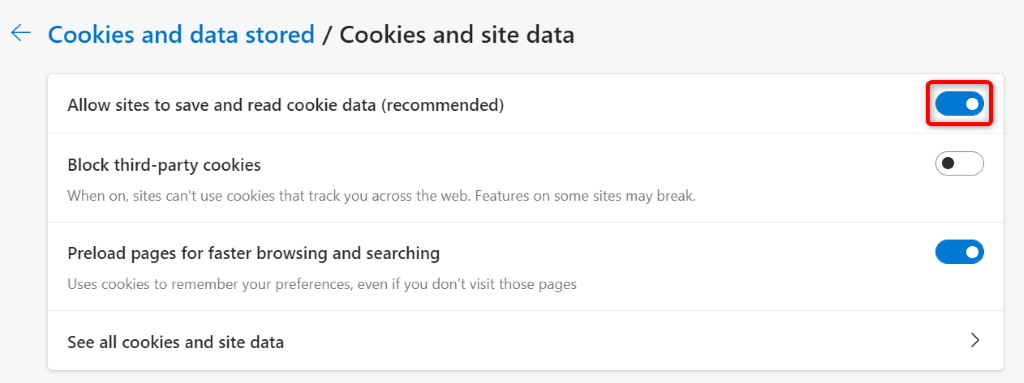Open See all cookies and site data
1024x383 pixels.
tap(526, 341)
